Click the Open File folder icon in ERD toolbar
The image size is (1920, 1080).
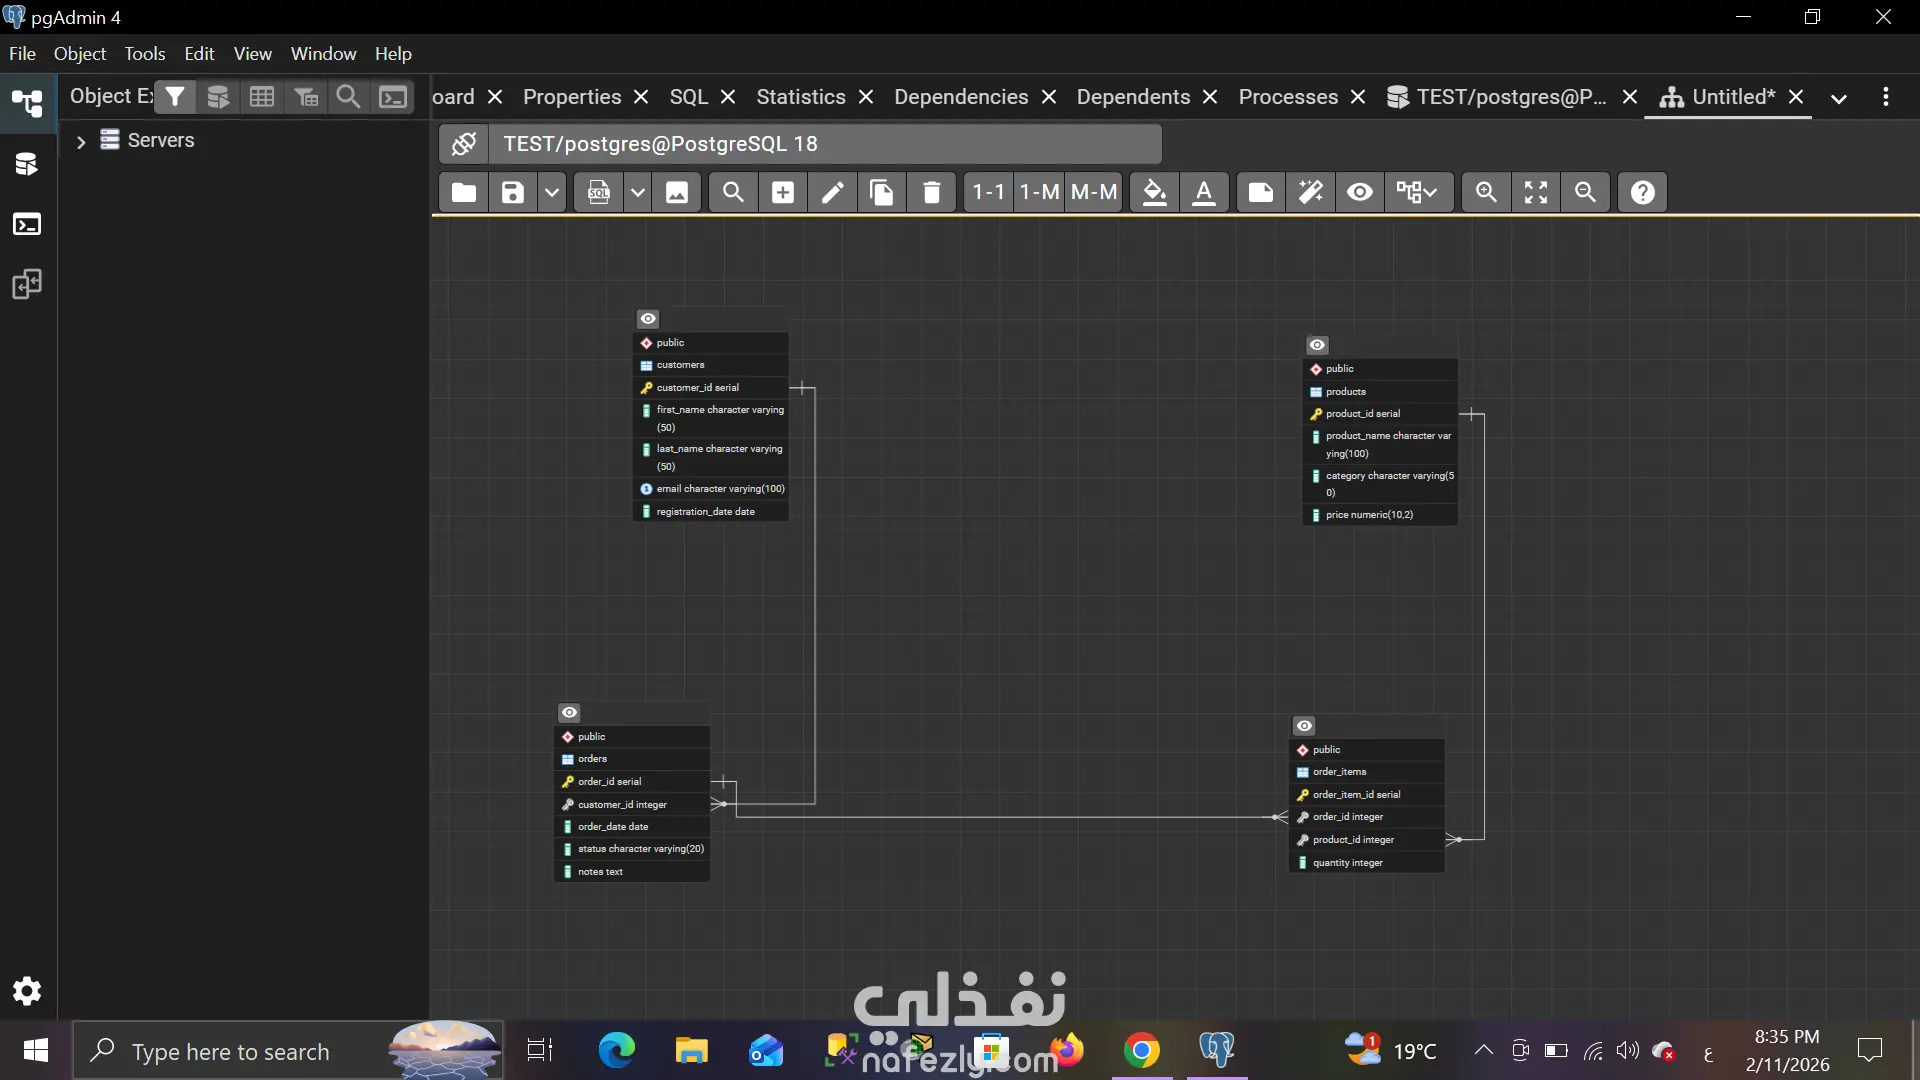(463, 192)
